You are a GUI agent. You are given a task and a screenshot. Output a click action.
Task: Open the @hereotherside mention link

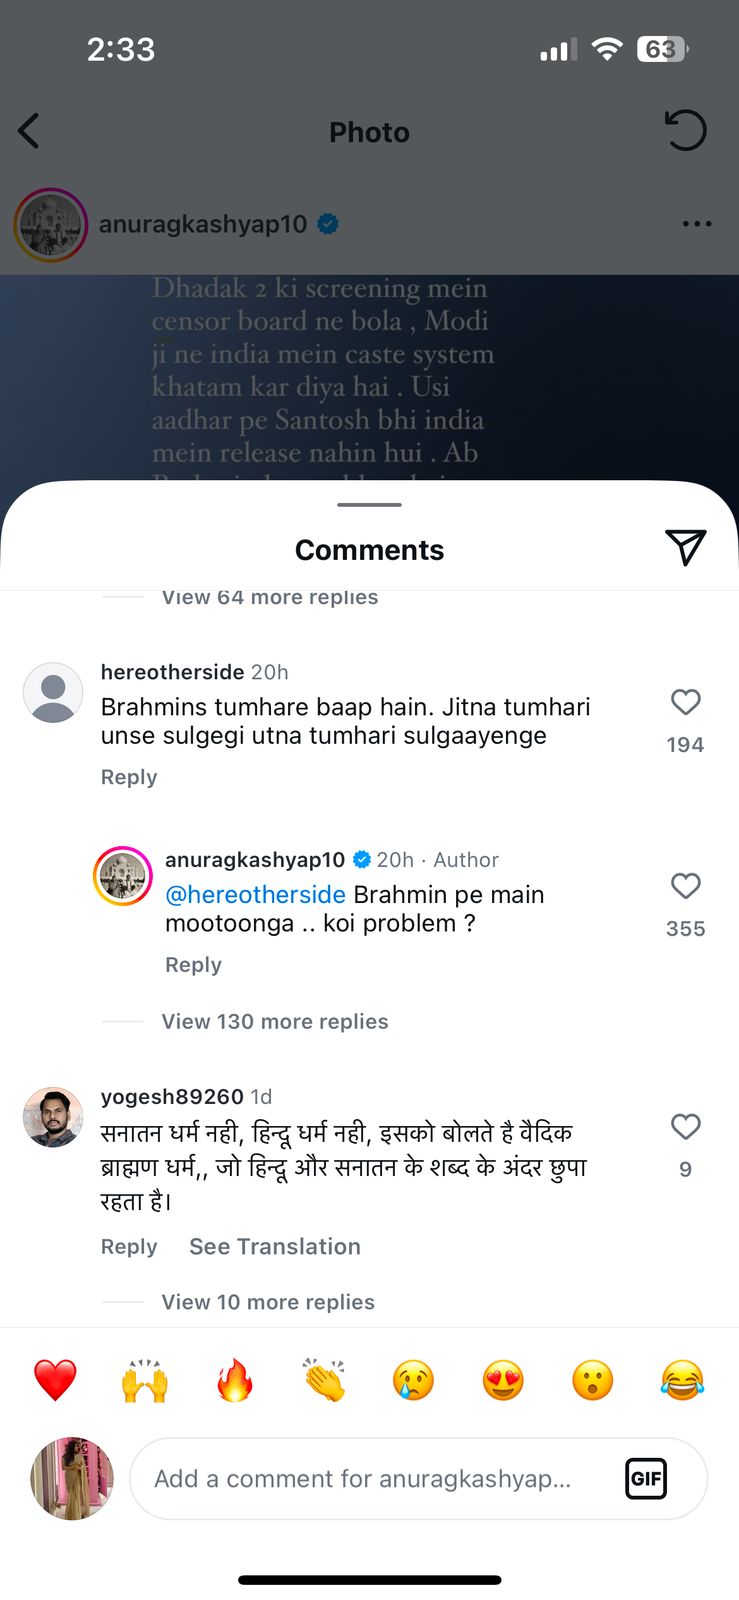(255, 894)
